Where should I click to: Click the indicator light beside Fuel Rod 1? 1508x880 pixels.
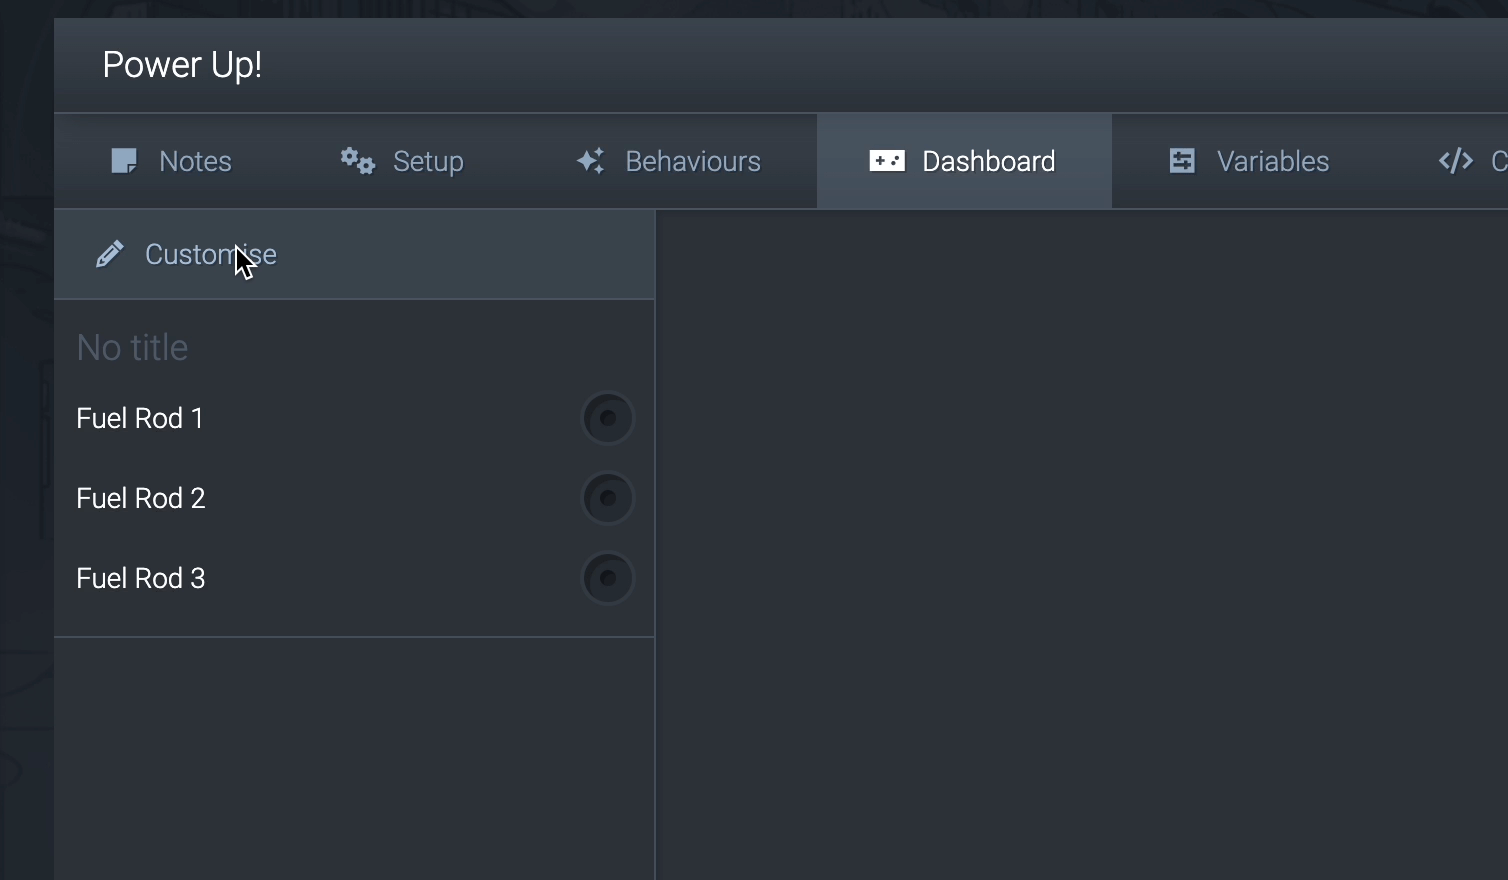[x=607, y=418]
